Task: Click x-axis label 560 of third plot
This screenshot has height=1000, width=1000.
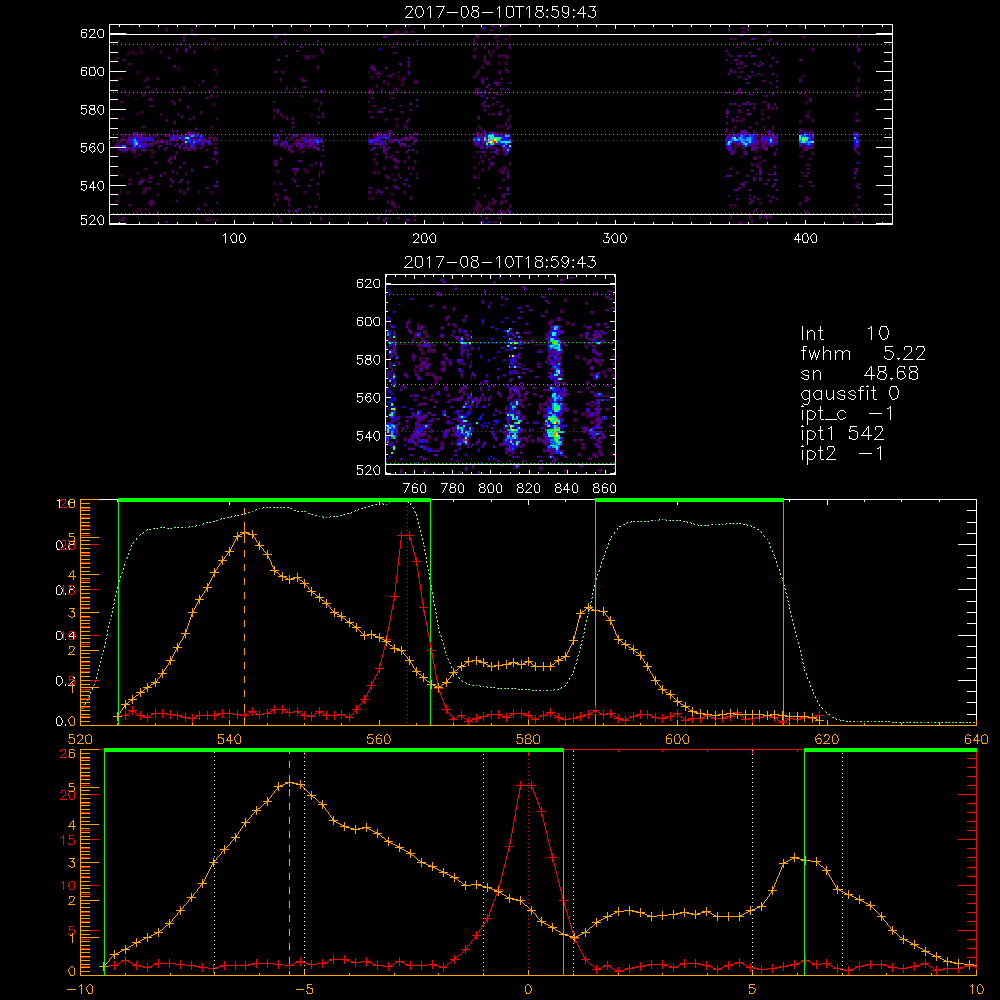Action: click(x=379, y=739)
